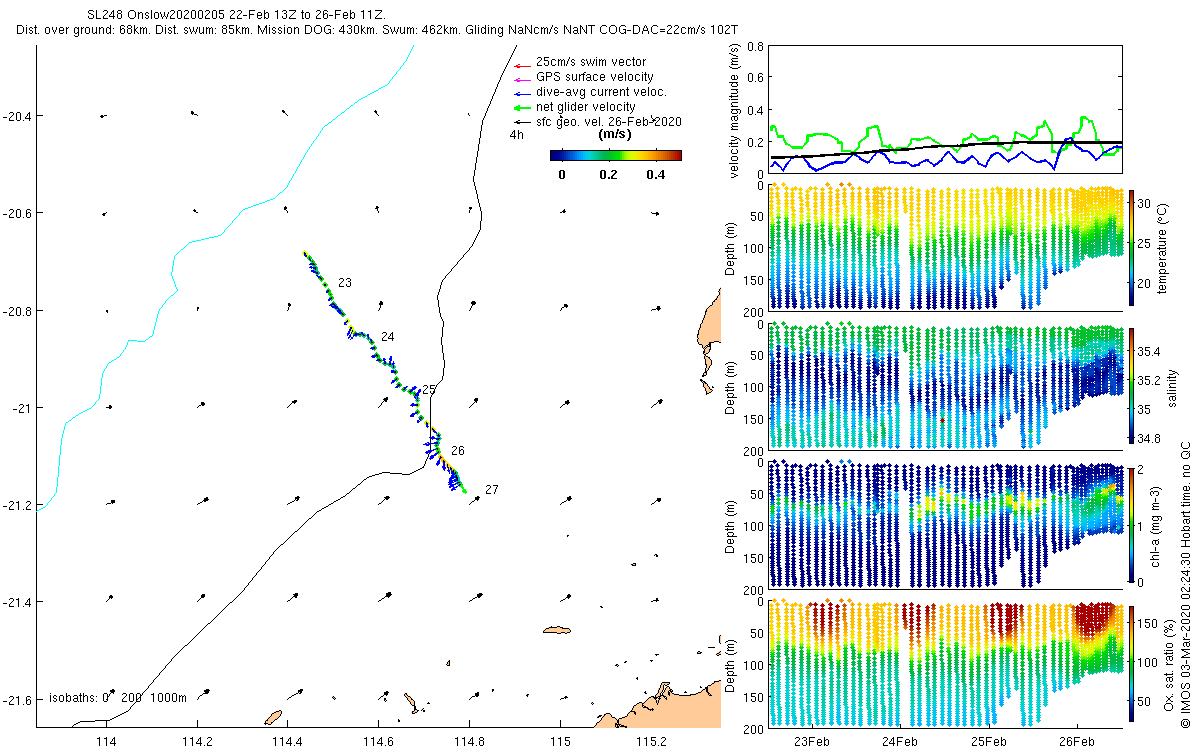The height and width of the screenshot is (750, 1200).
Task: Click the 'isobaths: 0 200 1000m' label
Action: pyautogui.click(x=118, y=698)
